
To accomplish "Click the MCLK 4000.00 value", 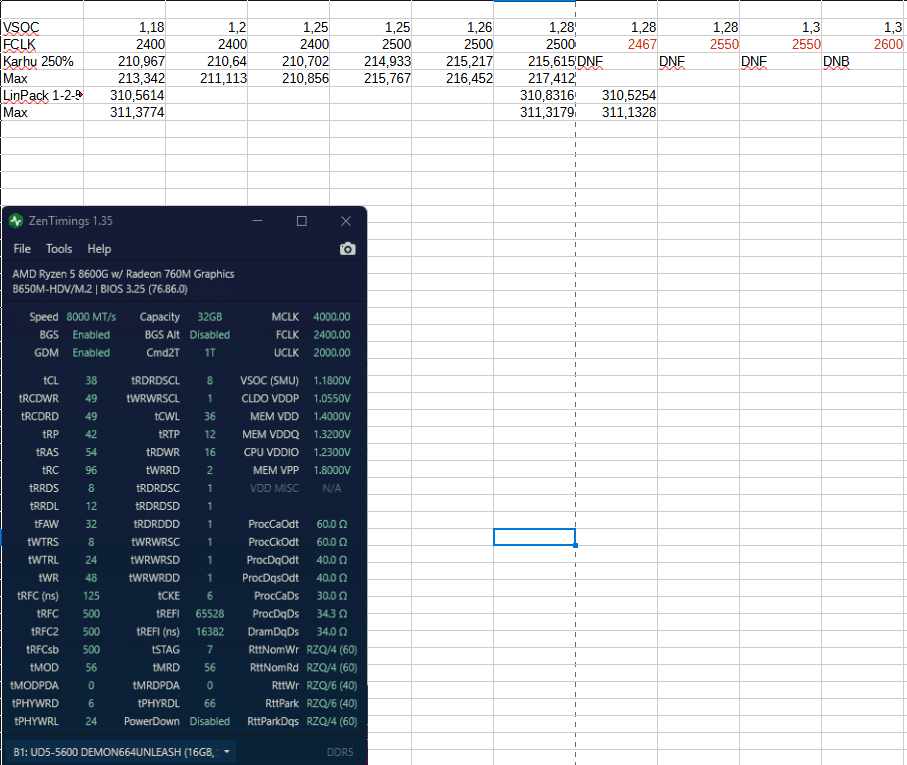I will pyautogui.click(x=331, y=317).
